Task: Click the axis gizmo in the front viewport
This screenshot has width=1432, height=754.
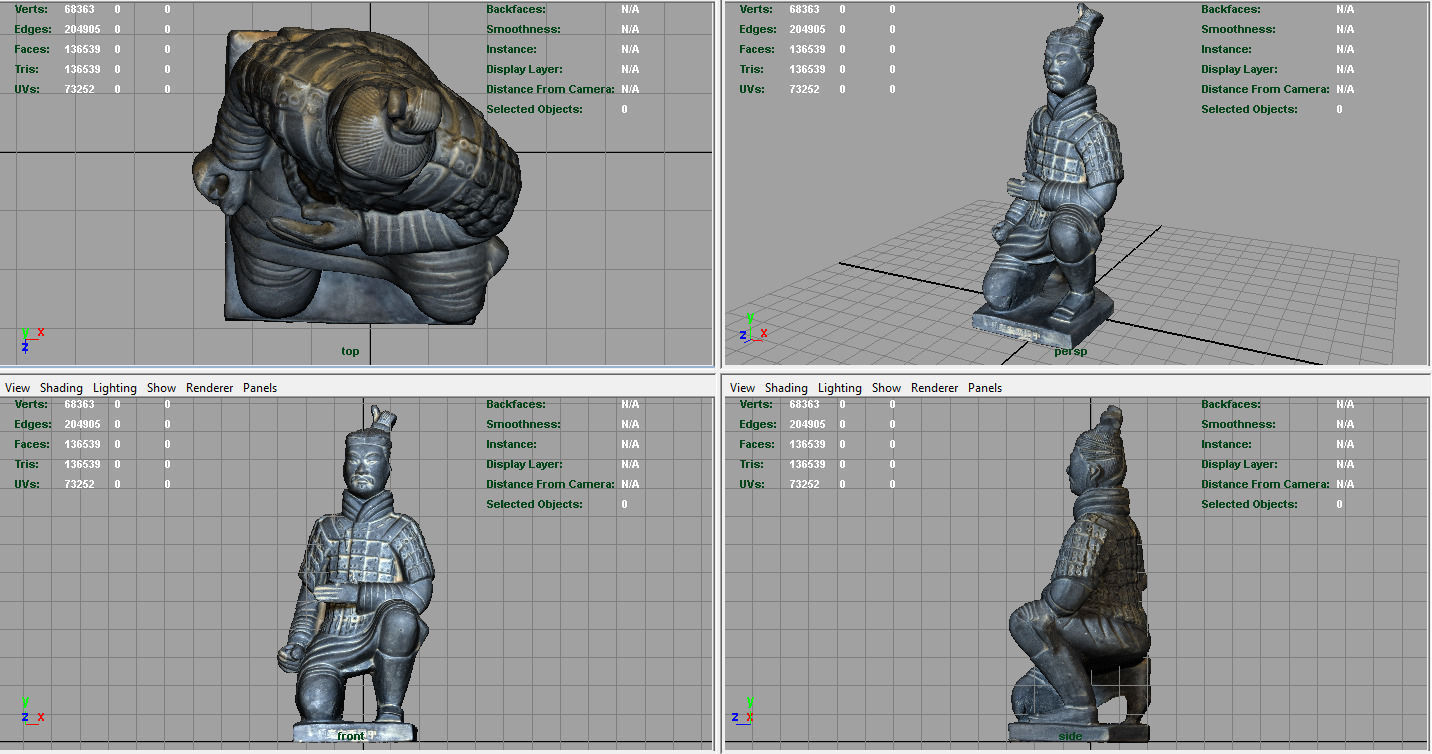Action: click(32, 710)
